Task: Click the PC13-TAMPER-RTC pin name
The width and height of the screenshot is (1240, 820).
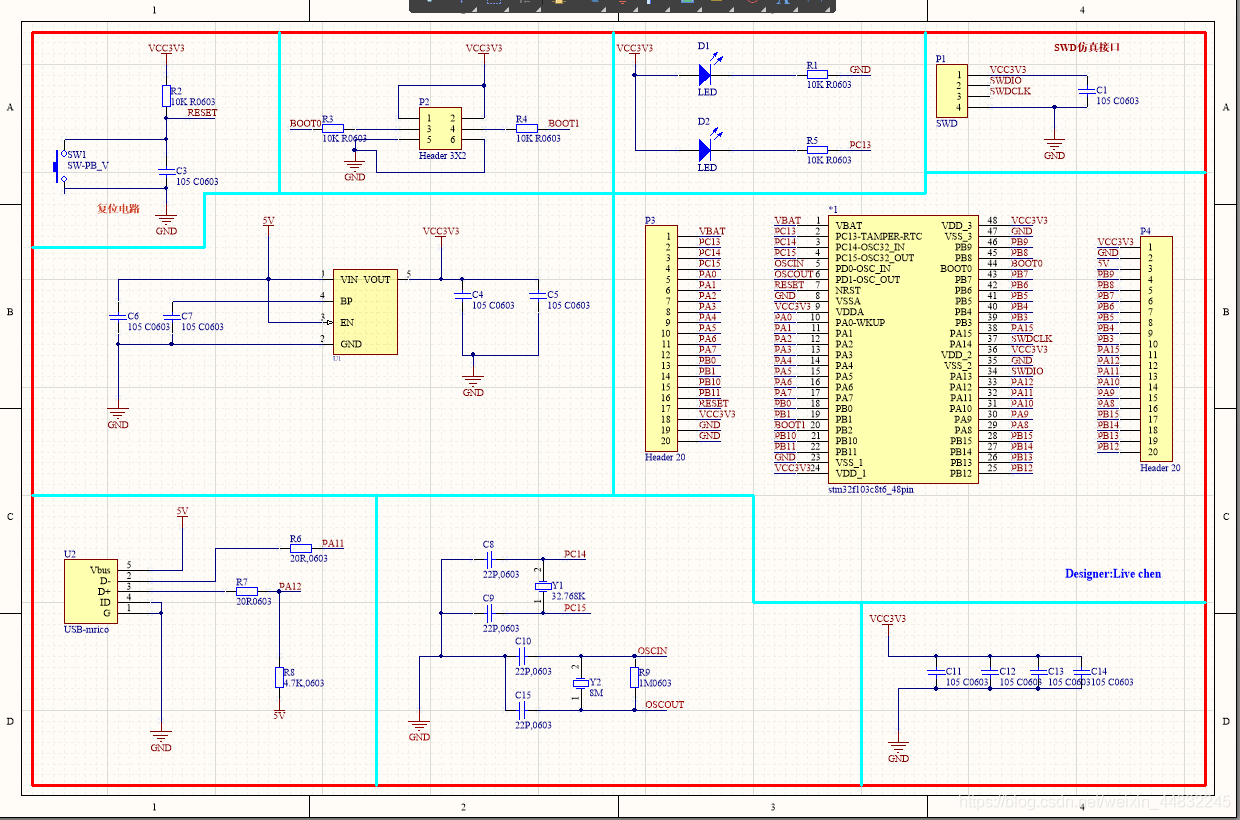Action: click(x=879, y=236)
